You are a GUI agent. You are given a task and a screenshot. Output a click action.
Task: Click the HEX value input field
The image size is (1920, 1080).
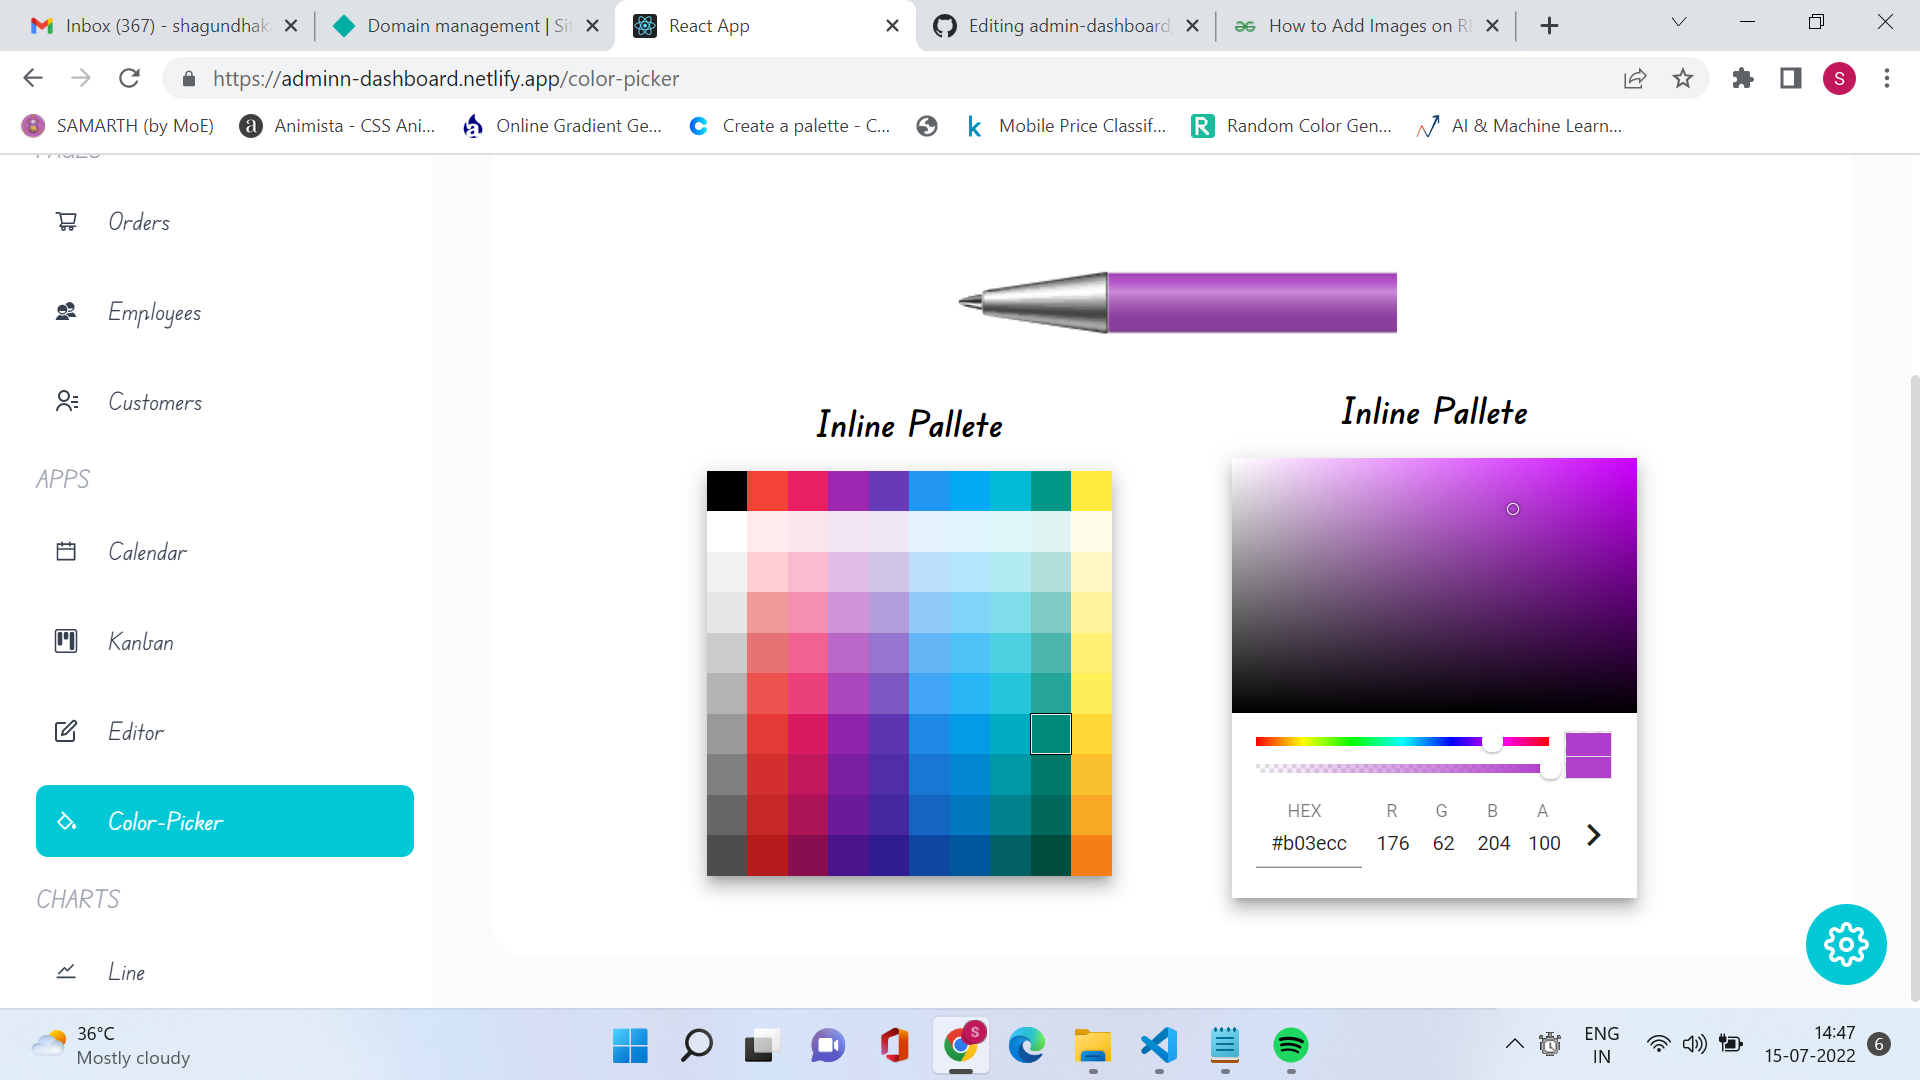(1308, 843)
